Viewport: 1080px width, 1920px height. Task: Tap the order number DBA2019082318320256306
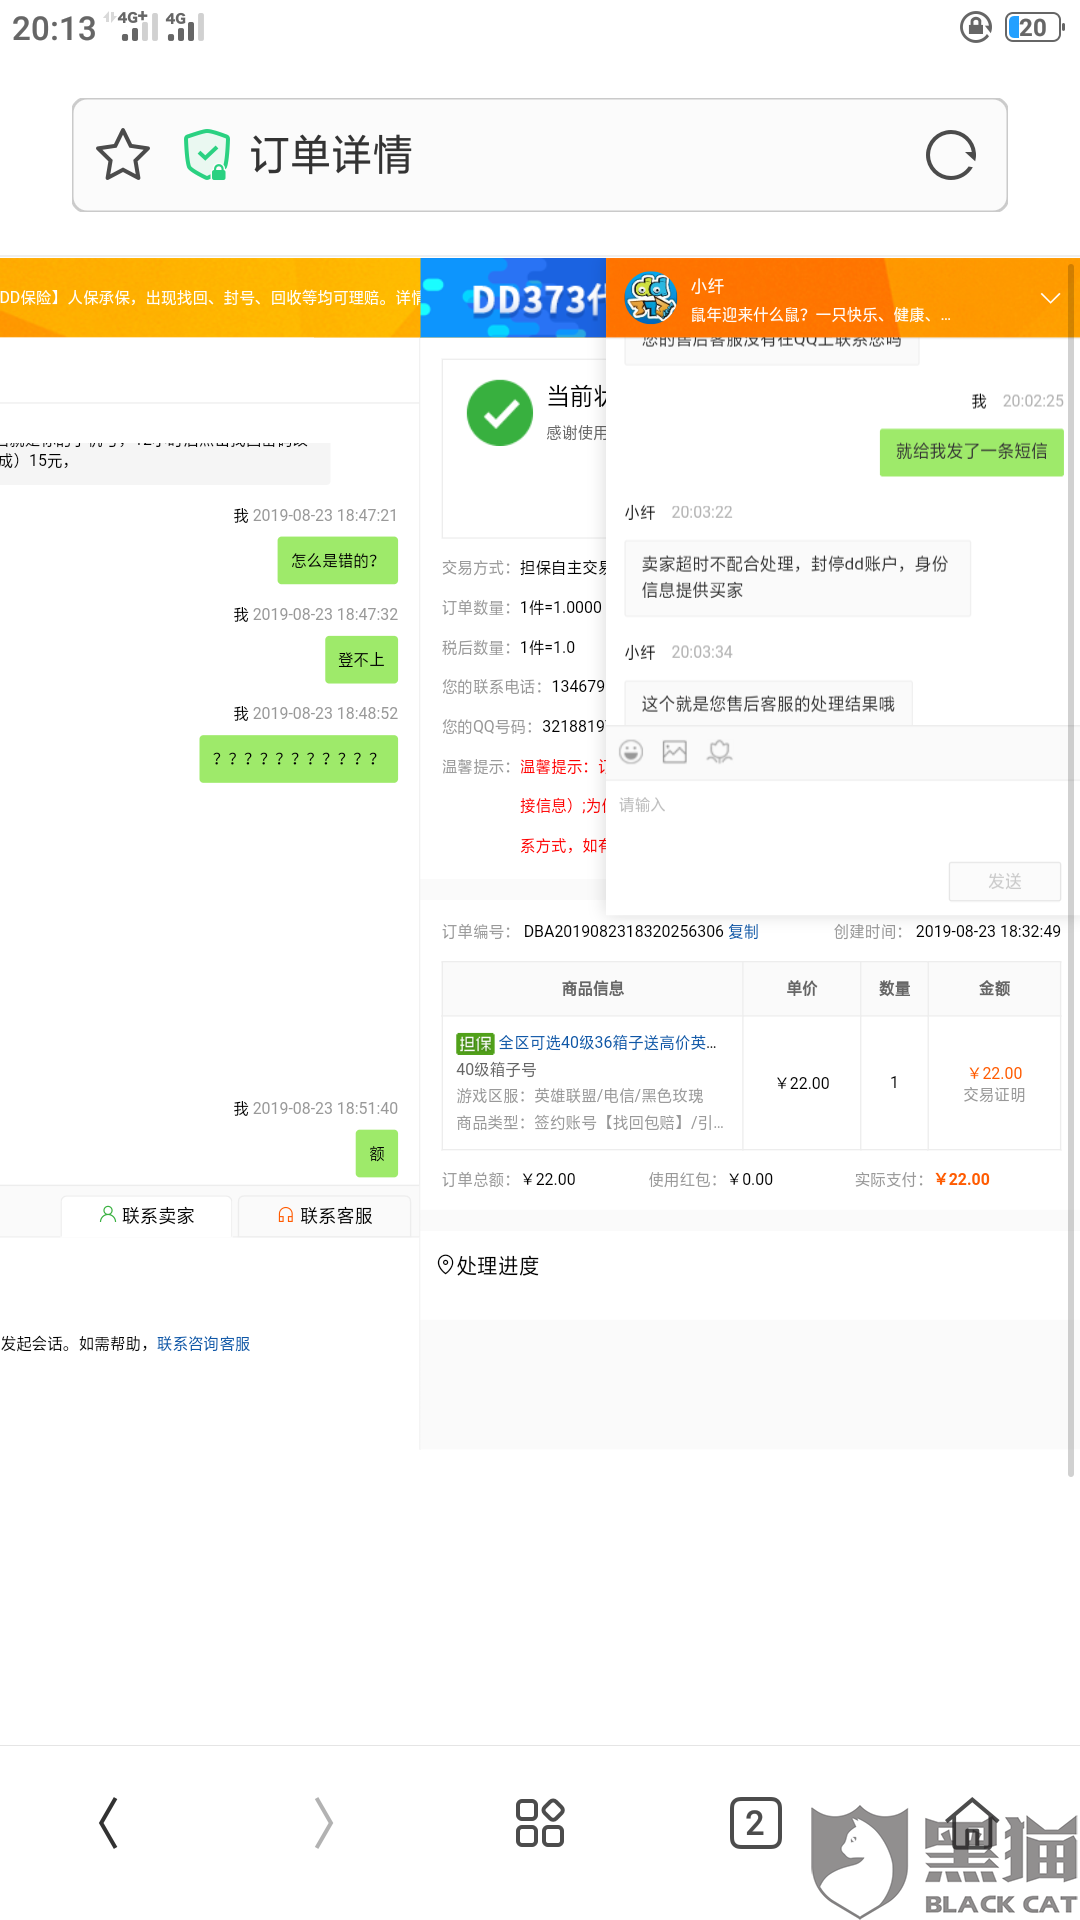pyautogui.click(x=623, y=931)
